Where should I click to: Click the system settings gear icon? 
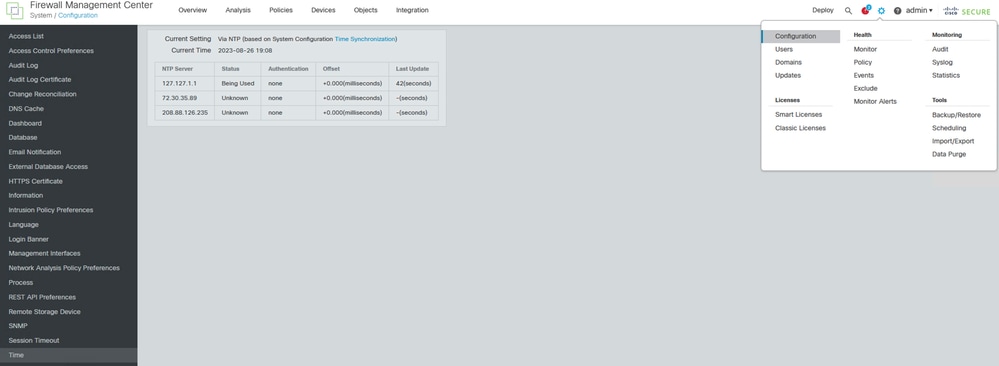click(882, 10)
